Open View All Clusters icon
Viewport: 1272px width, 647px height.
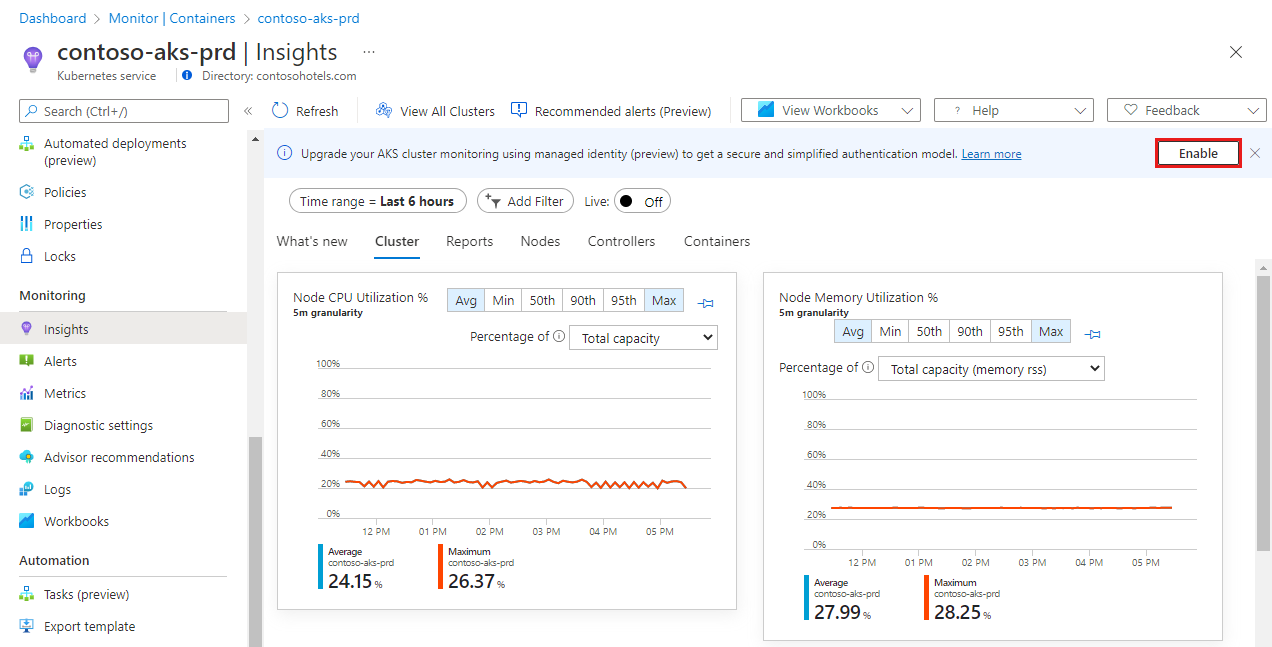click(x=384, y=111)
